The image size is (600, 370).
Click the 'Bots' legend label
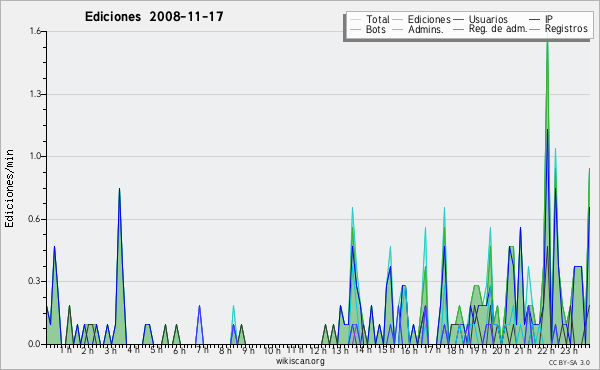(375, 29)
